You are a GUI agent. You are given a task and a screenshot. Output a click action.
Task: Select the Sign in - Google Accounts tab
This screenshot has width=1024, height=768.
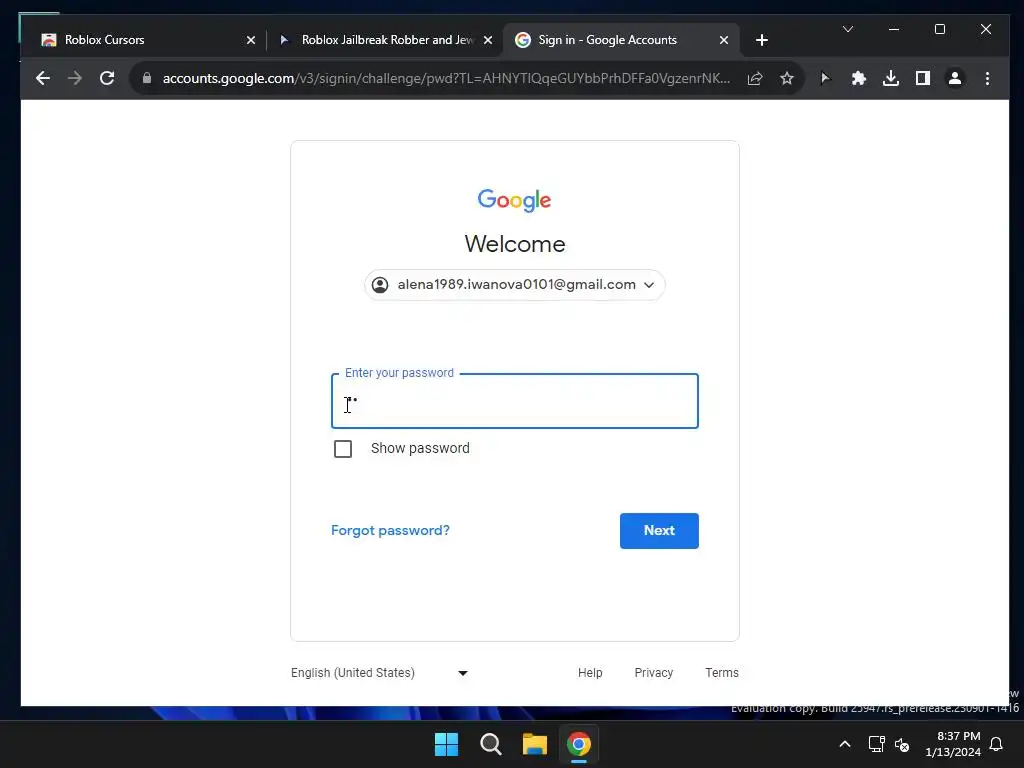[x=620, y=40]
